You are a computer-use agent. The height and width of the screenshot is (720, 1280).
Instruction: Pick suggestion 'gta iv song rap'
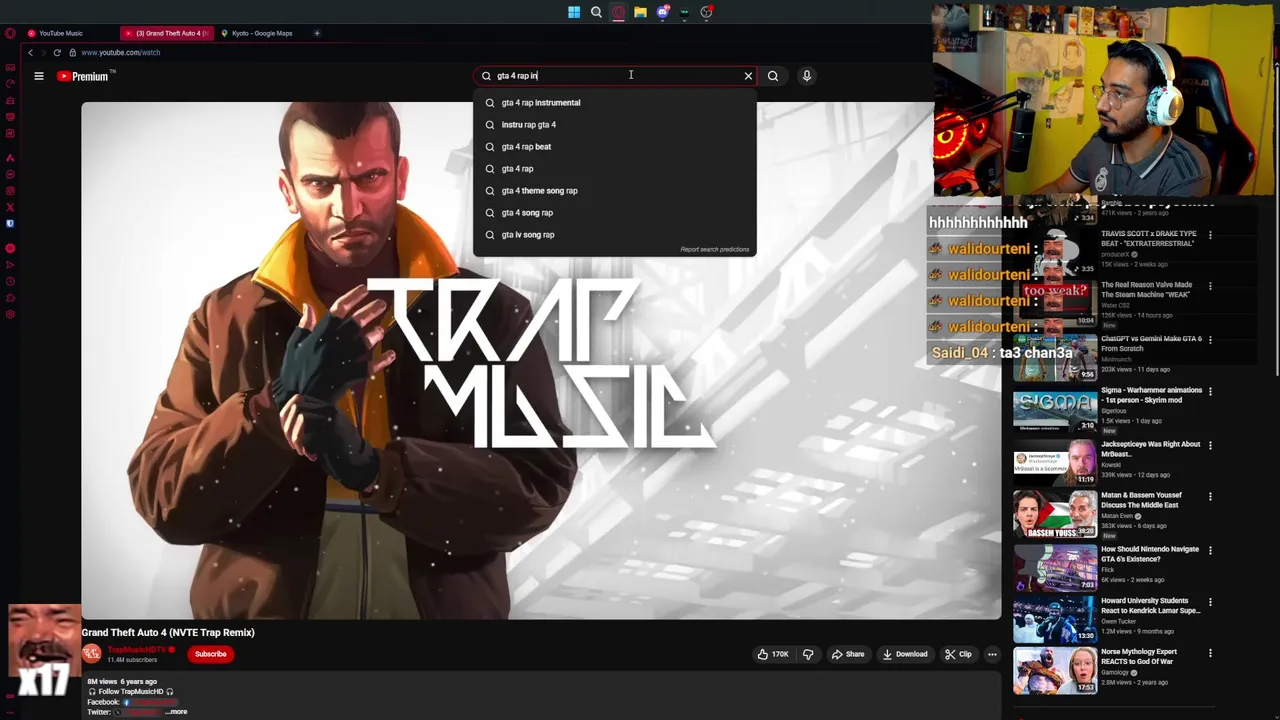[x=615, y=234]
